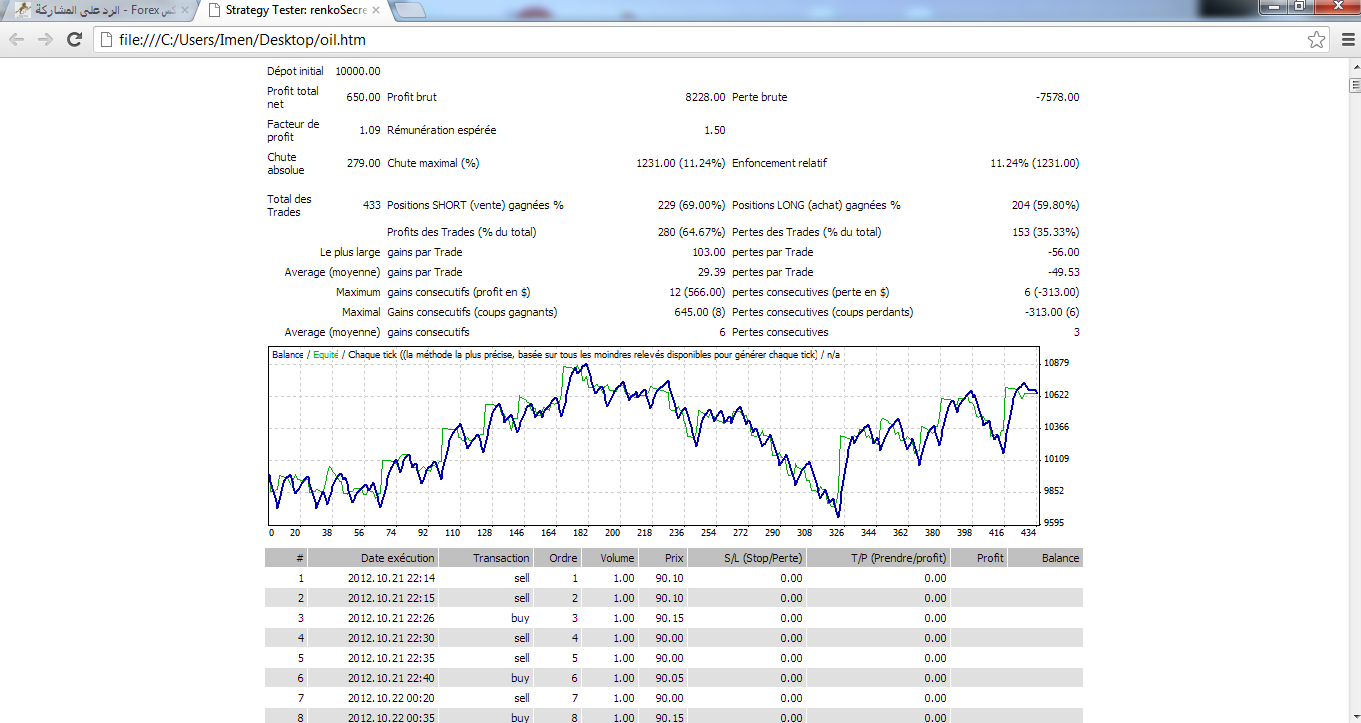Select the Strategy Tester: renkoSecre tab

click(x=294, y=10)
